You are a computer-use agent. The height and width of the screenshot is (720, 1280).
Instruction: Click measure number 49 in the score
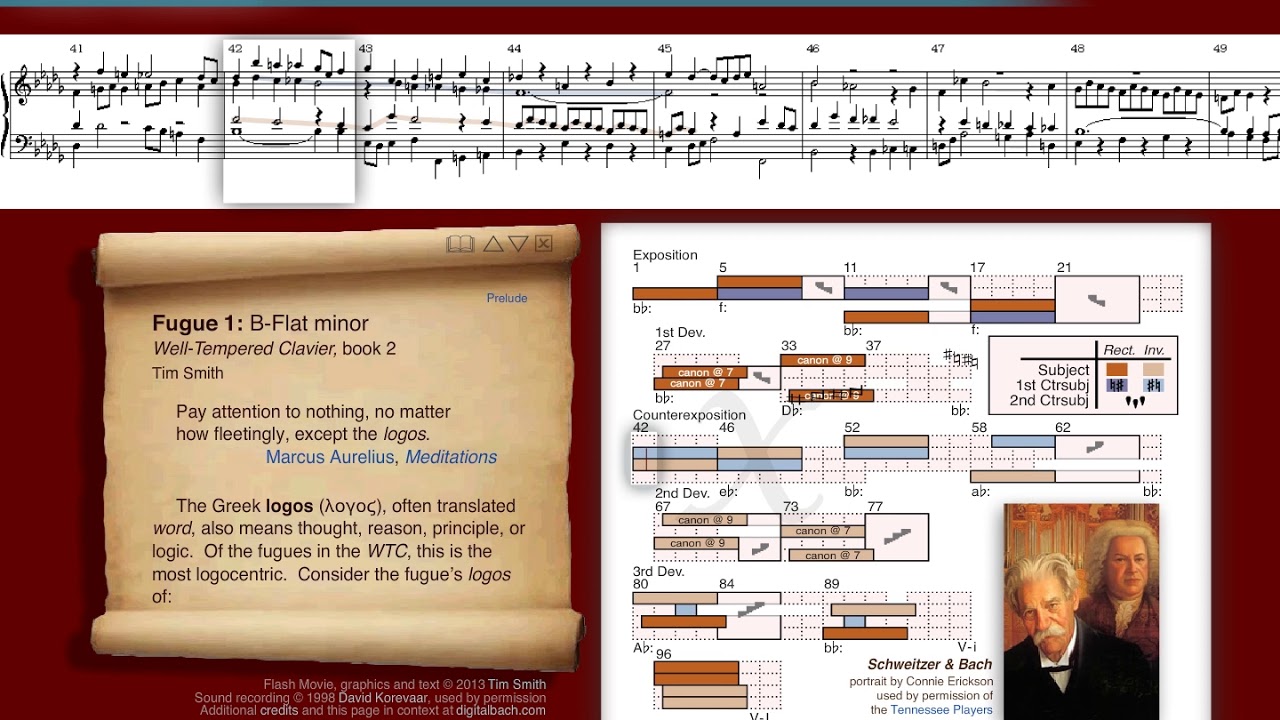[1220, 48]
